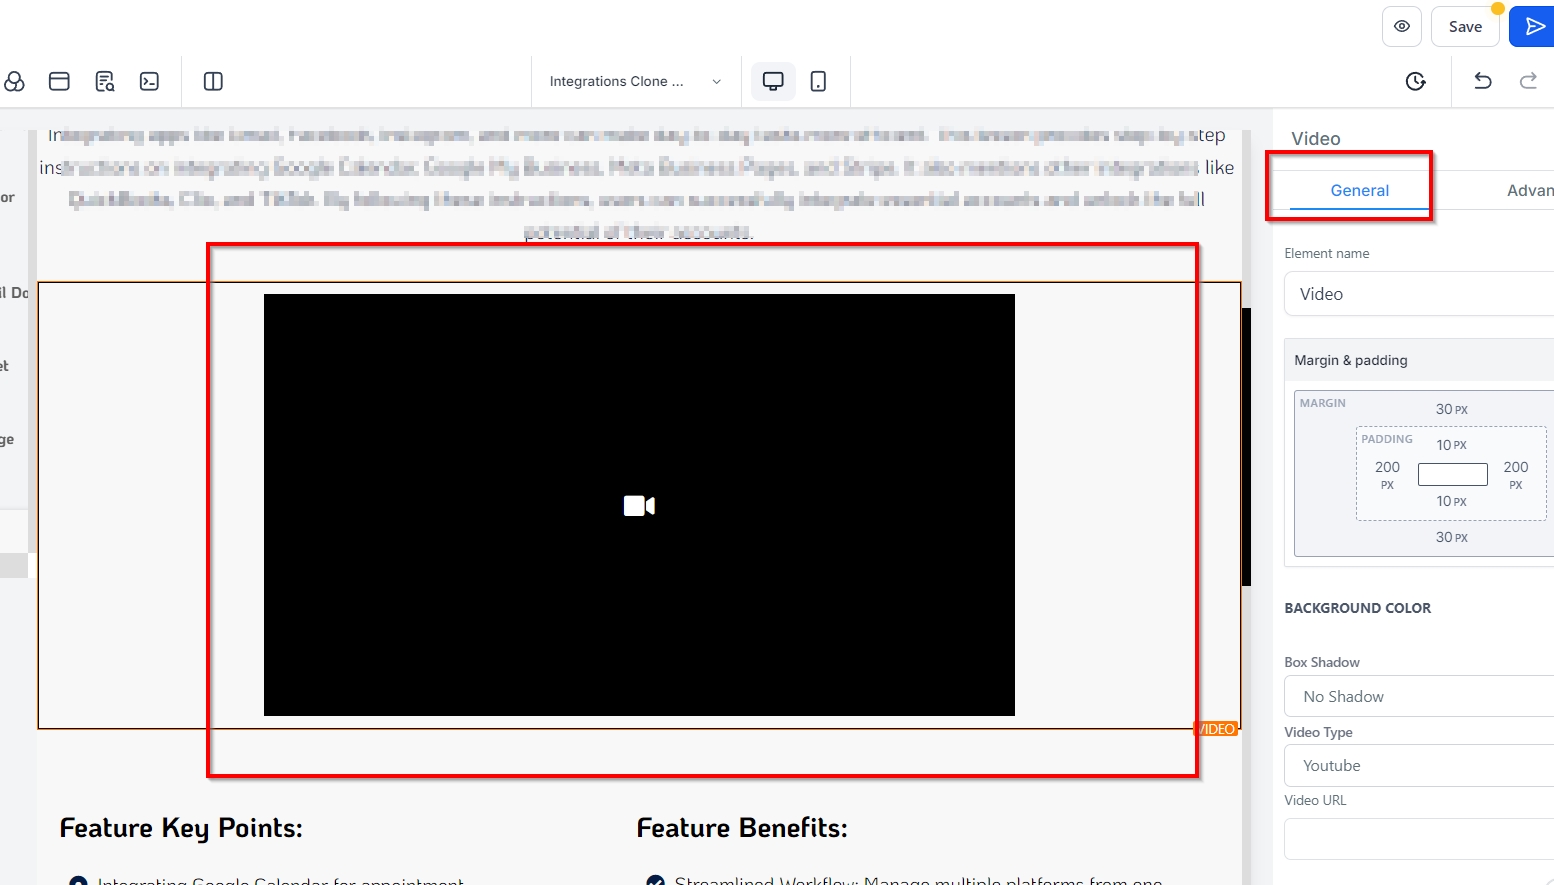The width and height of the screenshot is (1554, 885).
Task: Click the blue publish paper-plane button
Action: tap(1532, 27)
